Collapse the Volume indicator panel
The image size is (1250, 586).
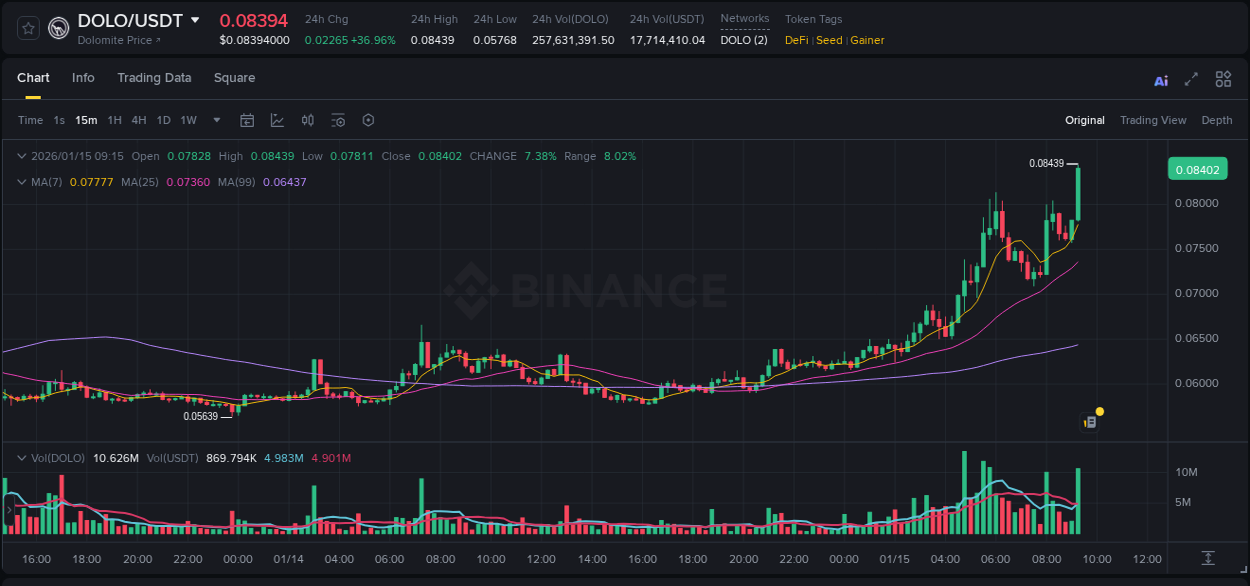pyautogui.click(x=22, y=457)
